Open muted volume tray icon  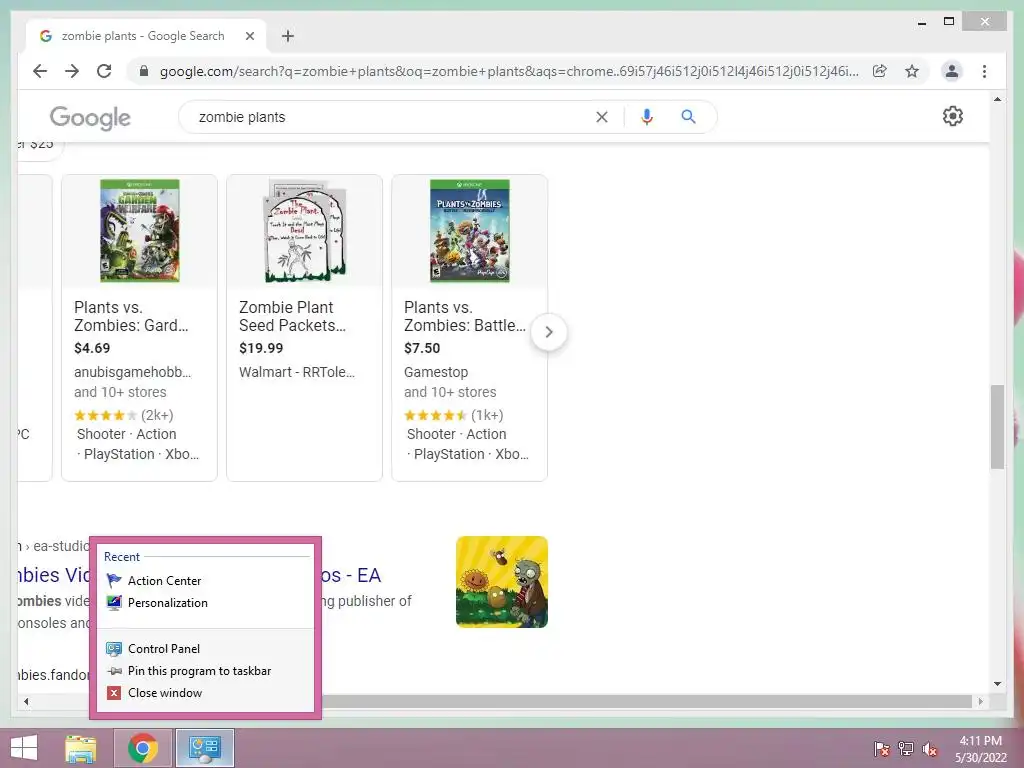pos(930,749)
